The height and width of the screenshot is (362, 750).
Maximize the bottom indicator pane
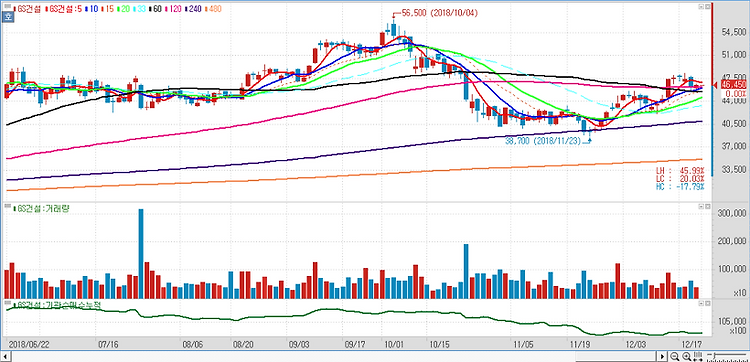[701, 303]
